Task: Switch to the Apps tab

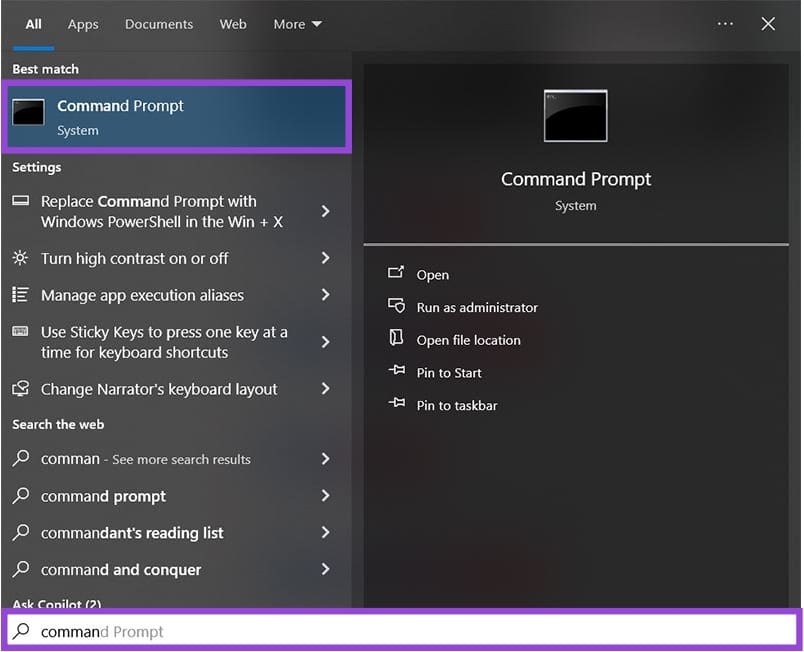Action: pos(83,24)
